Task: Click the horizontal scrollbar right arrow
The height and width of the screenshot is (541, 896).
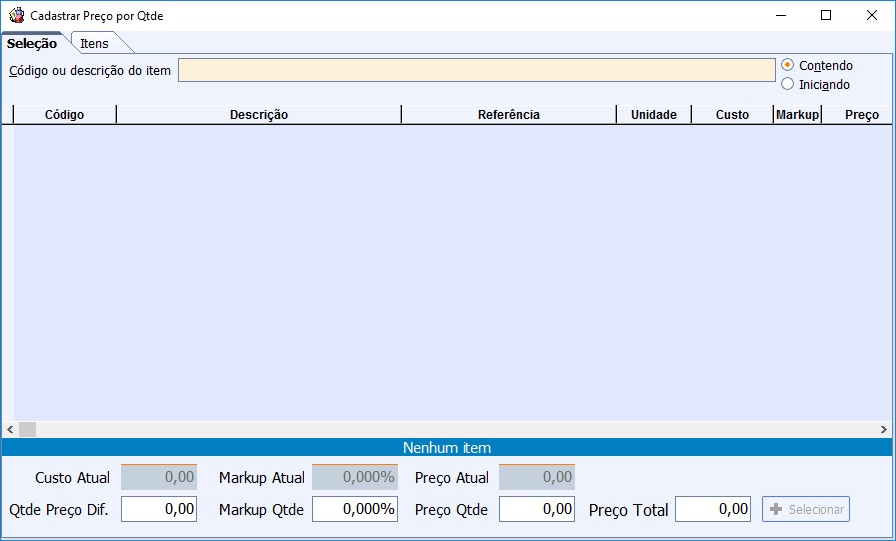Action: pos(883,429)
